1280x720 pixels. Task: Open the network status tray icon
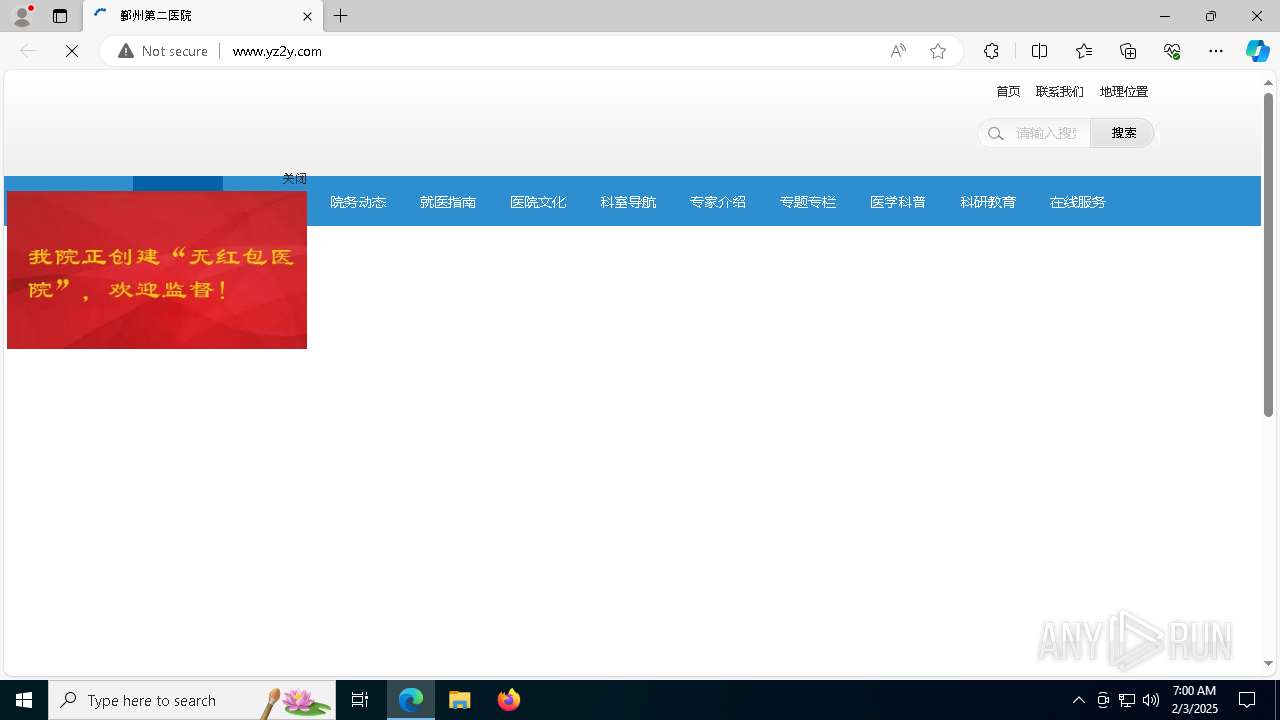(1127, 700)
